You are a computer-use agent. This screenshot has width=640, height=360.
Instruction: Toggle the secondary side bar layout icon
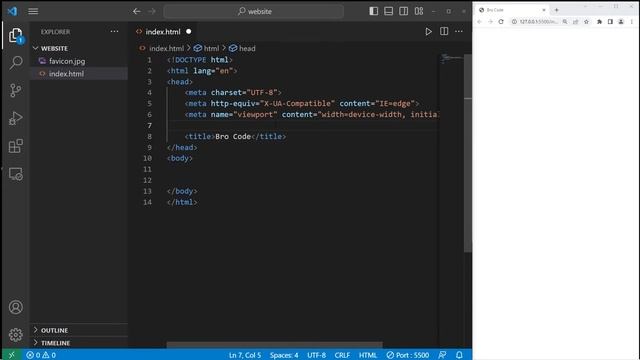[x=404, y=11]
